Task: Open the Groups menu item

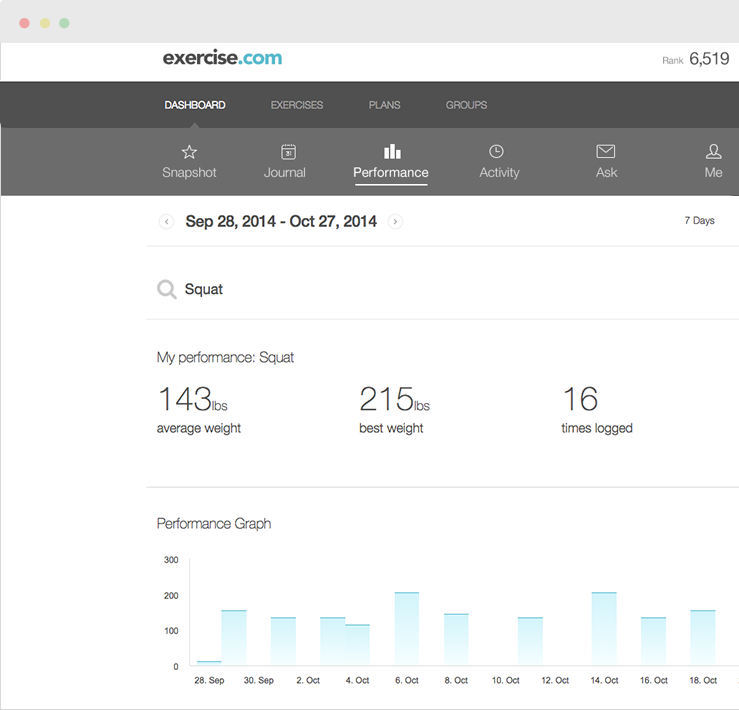Action: (x=467, y=105)
